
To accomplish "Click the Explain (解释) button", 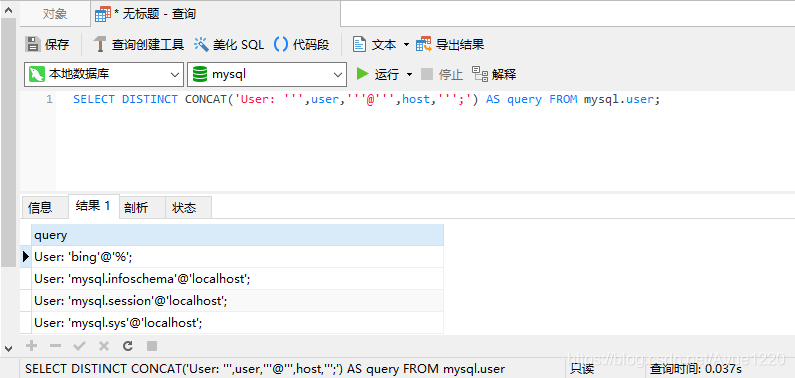I will (494, 74).
